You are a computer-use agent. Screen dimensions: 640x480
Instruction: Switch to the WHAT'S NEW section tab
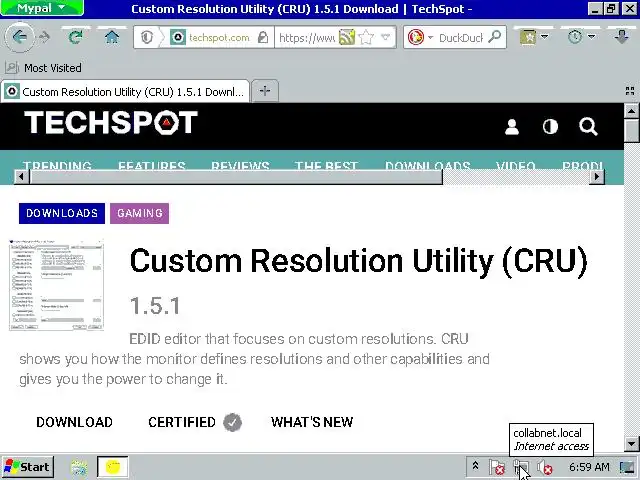[312, 422]
